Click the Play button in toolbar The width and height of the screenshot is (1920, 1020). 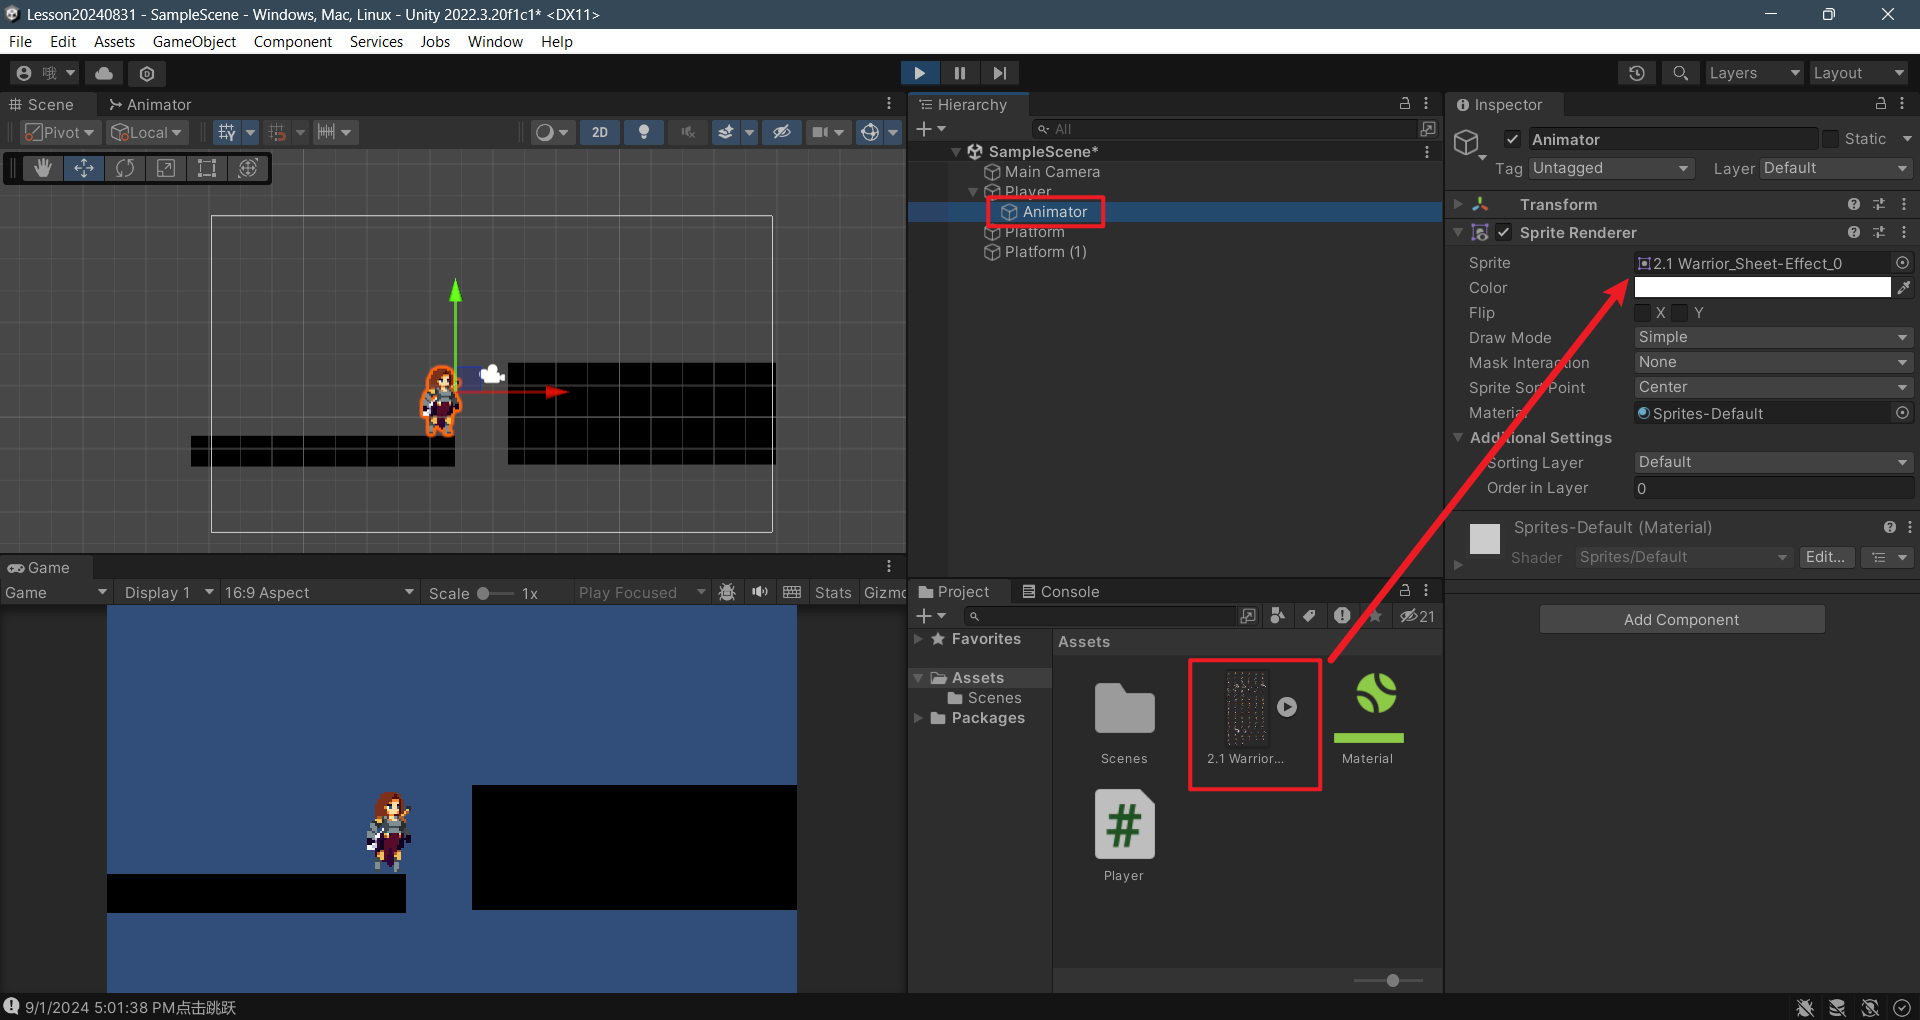[x=919, y=73]
